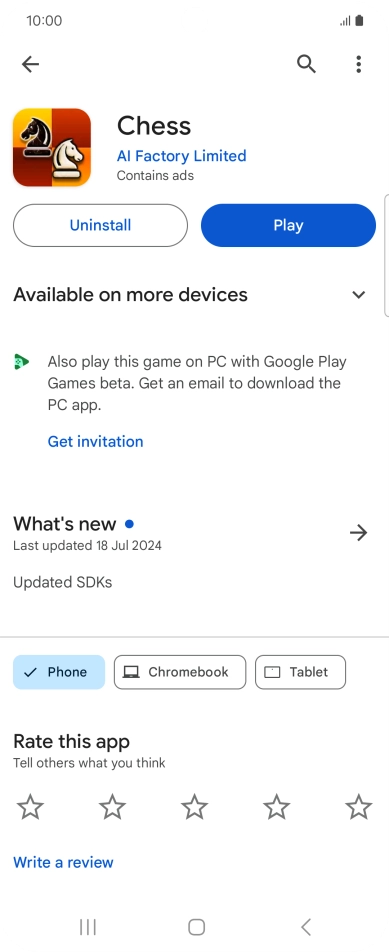Open the three-dot overflow menu
Viewport: 389px width, 952px height.
359,64
